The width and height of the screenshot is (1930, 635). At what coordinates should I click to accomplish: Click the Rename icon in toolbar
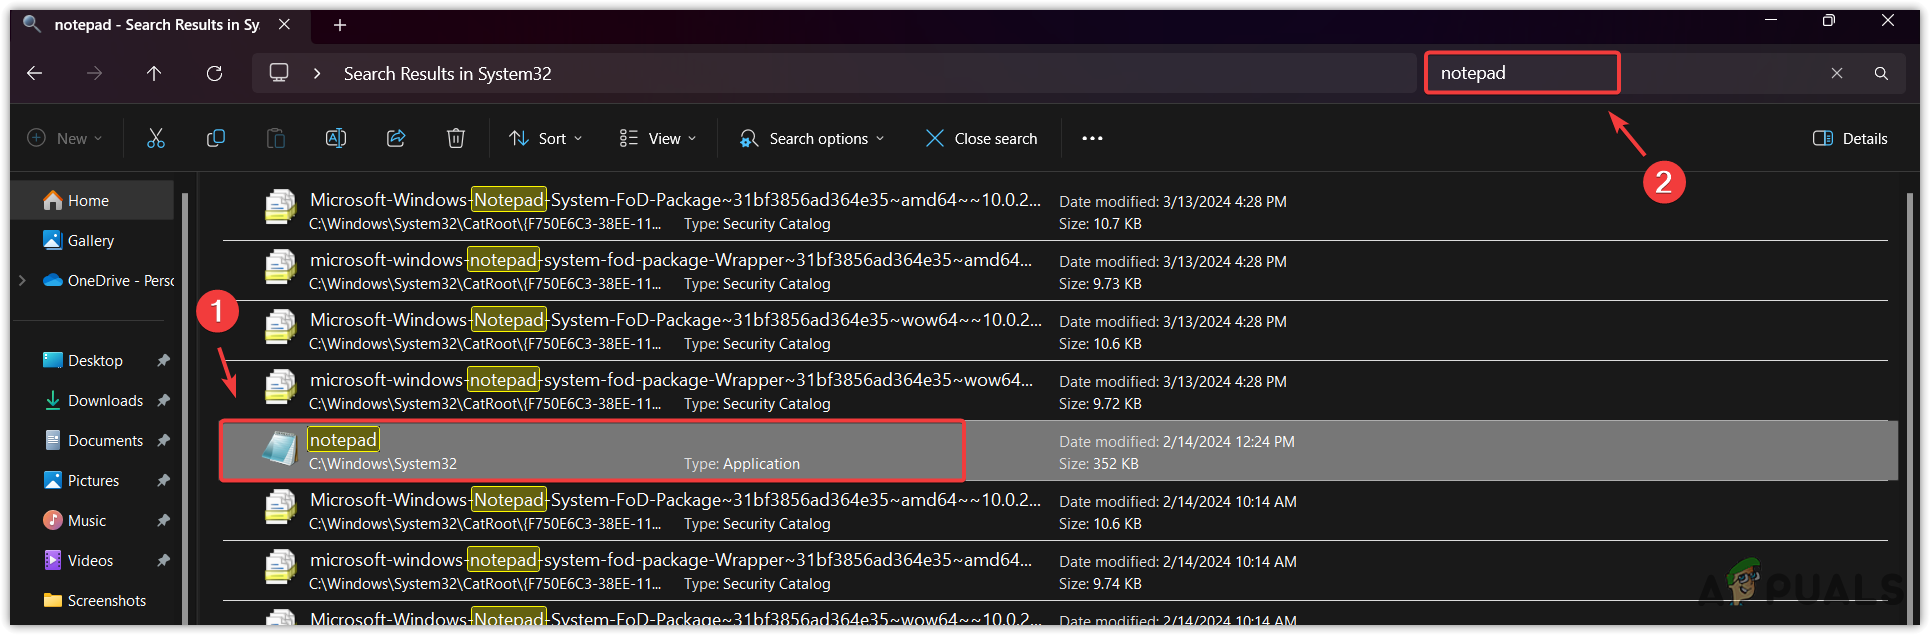coord(336,138)
